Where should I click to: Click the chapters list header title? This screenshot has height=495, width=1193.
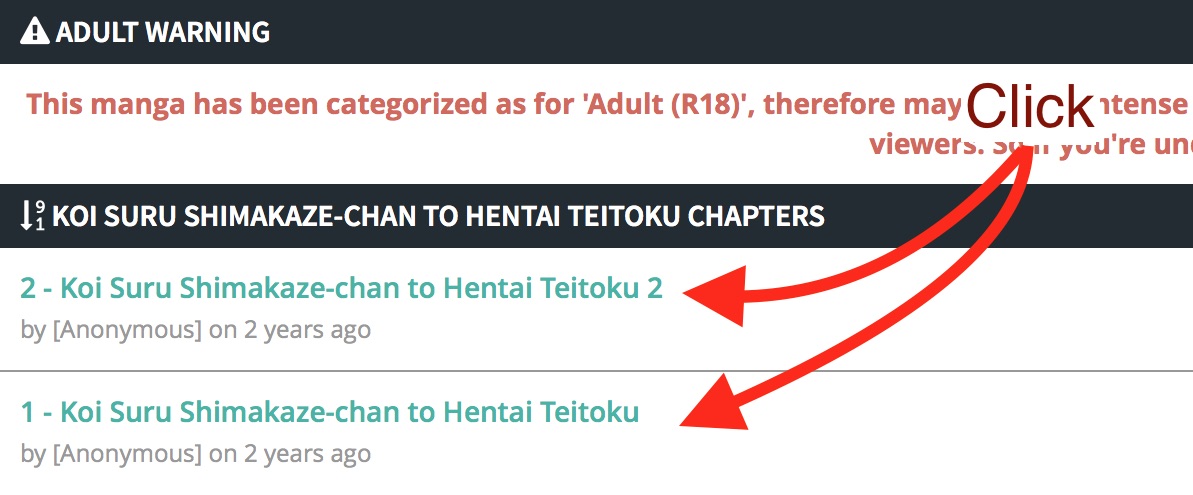click(438, 216)
